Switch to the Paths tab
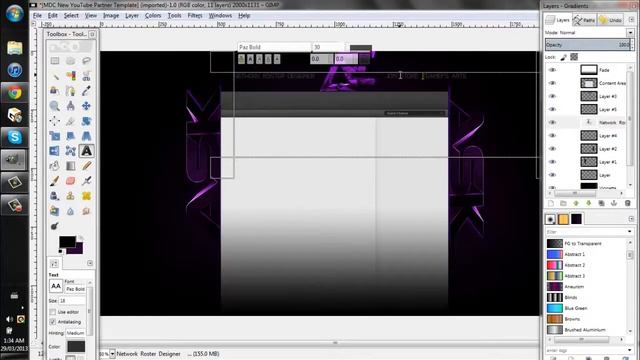Image resolution: width=640 pixels, height=360 pixels. pos(584,20)
